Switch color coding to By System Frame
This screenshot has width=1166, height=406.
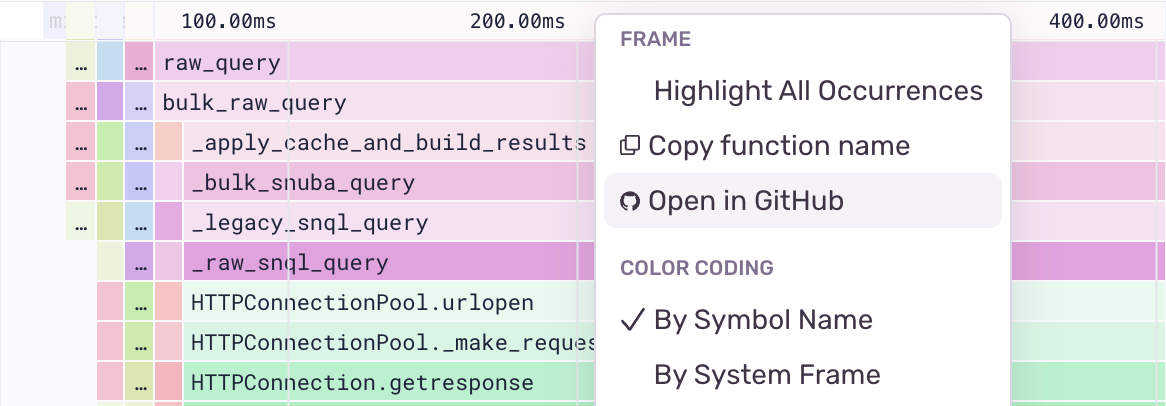[767, 375]
